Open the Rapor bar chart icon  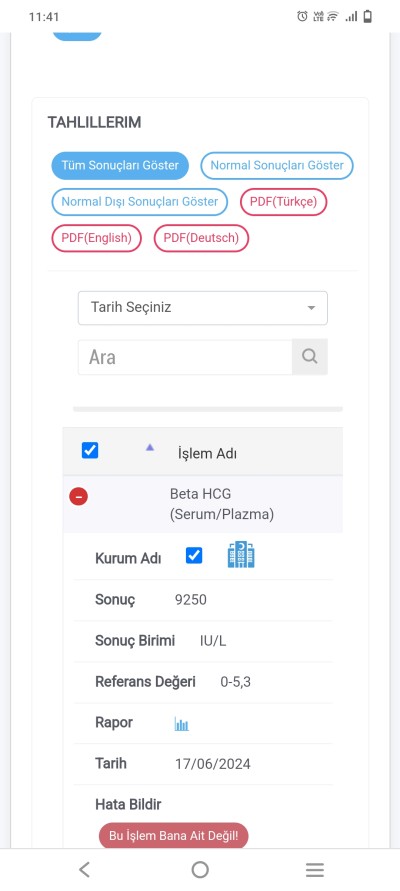(x=181, y=724)
